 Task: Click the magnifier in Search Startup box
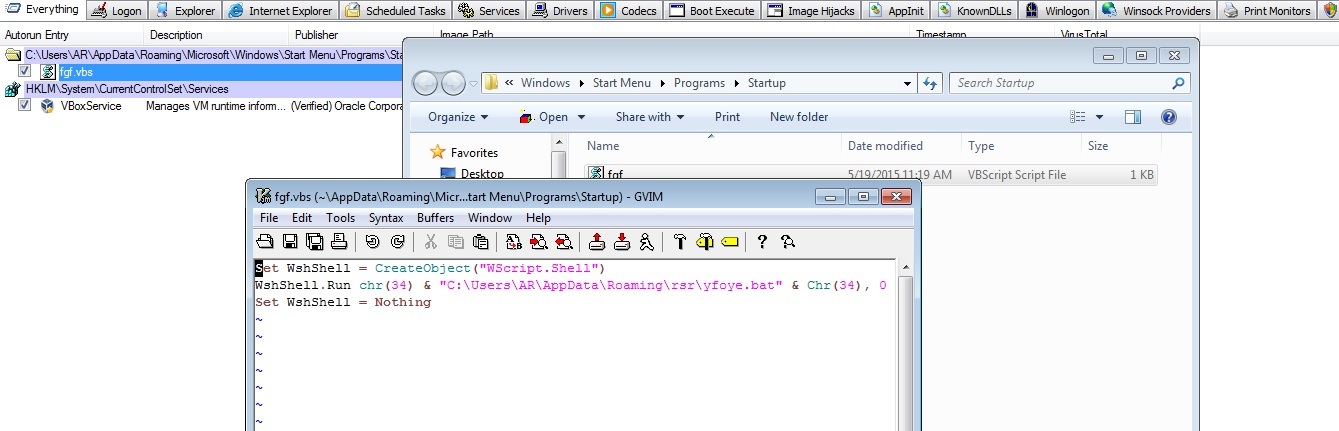tap(1178, 83)
